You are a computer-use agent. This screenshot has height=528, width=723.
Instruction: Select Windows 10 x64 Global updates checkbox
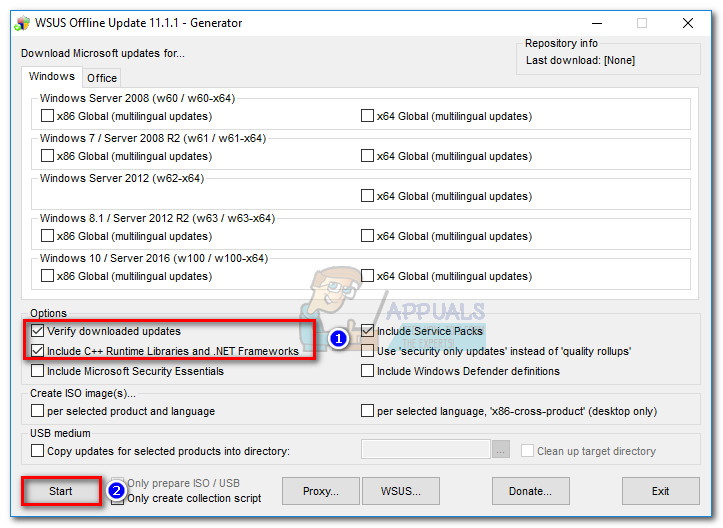(367, 276)
